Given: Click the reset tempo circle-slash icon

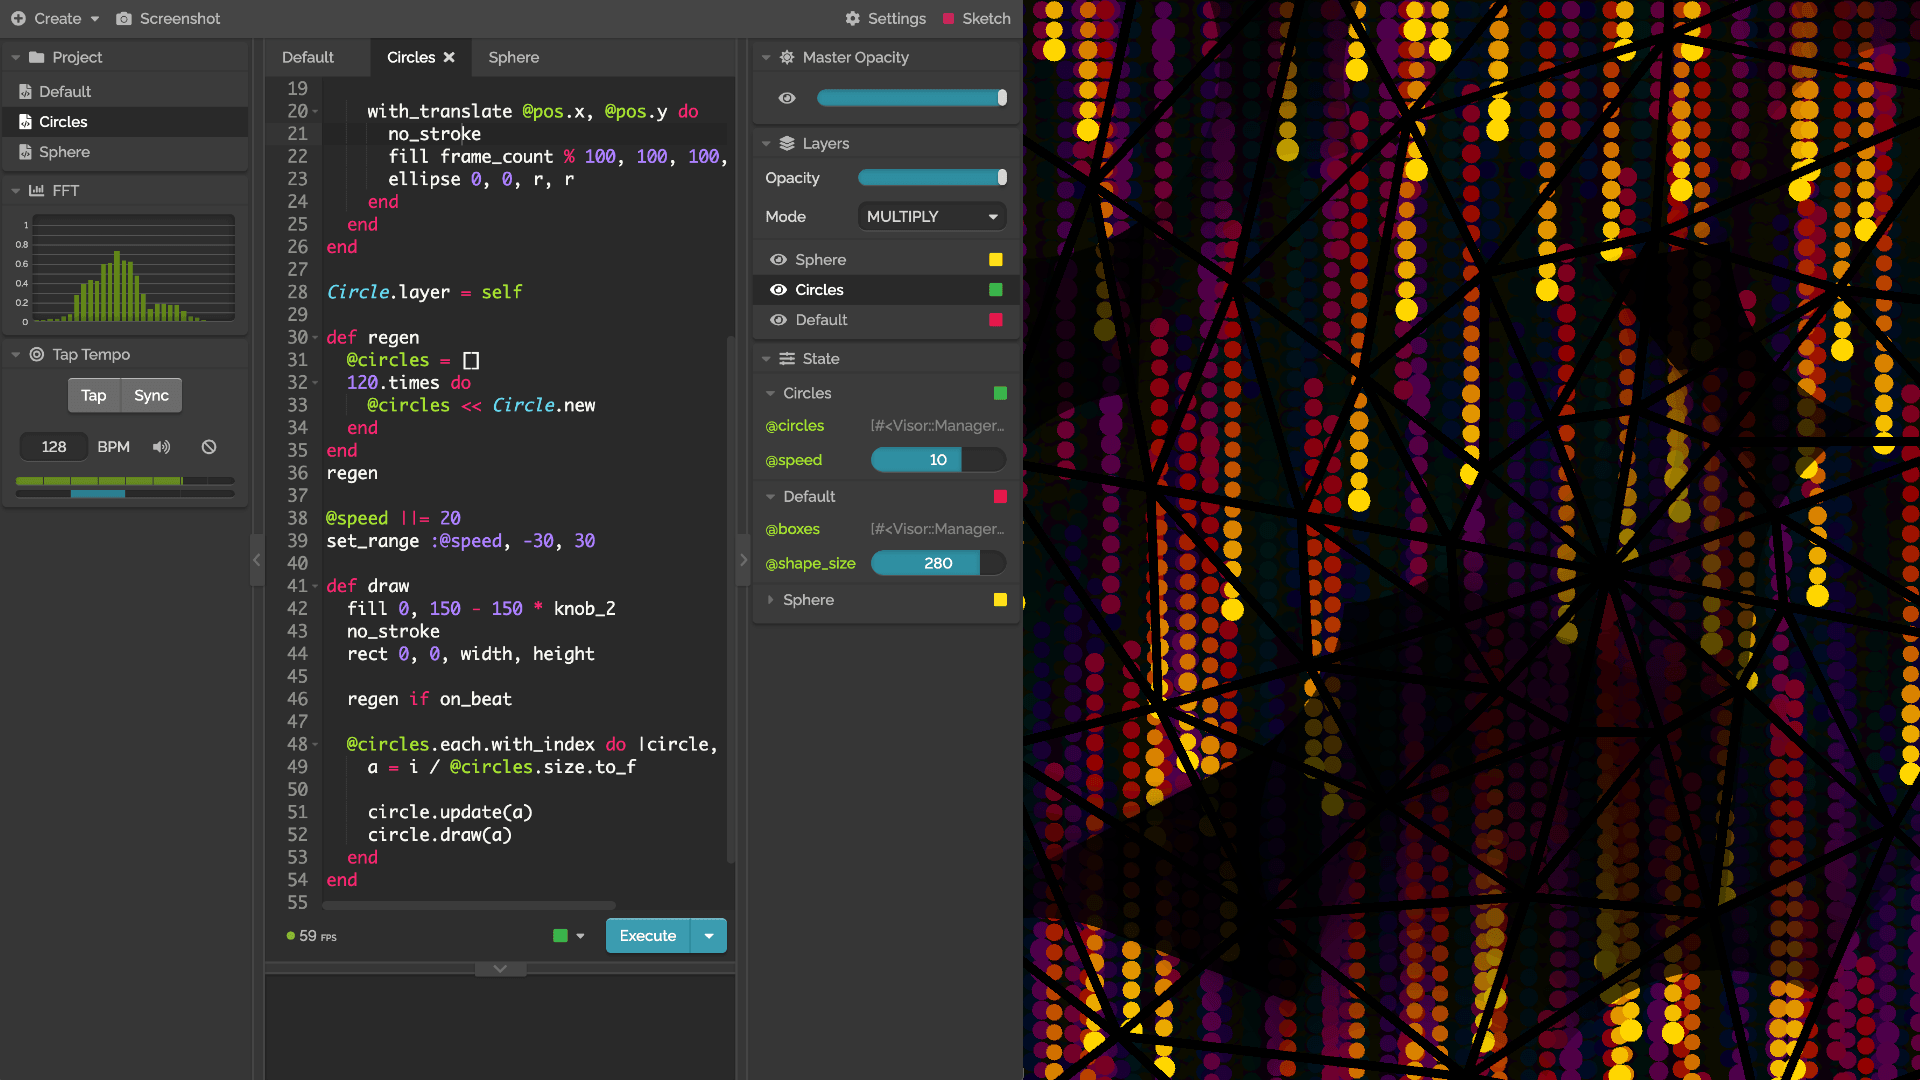Looking at the screenshot, I should coord(209,447).
